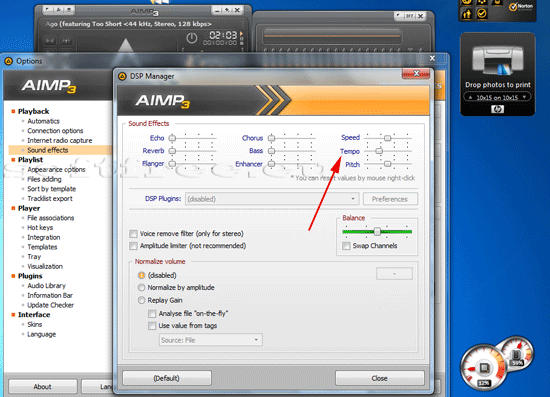Open Internet radio capture page
The image size is (550, 397).
pos(60,140)
